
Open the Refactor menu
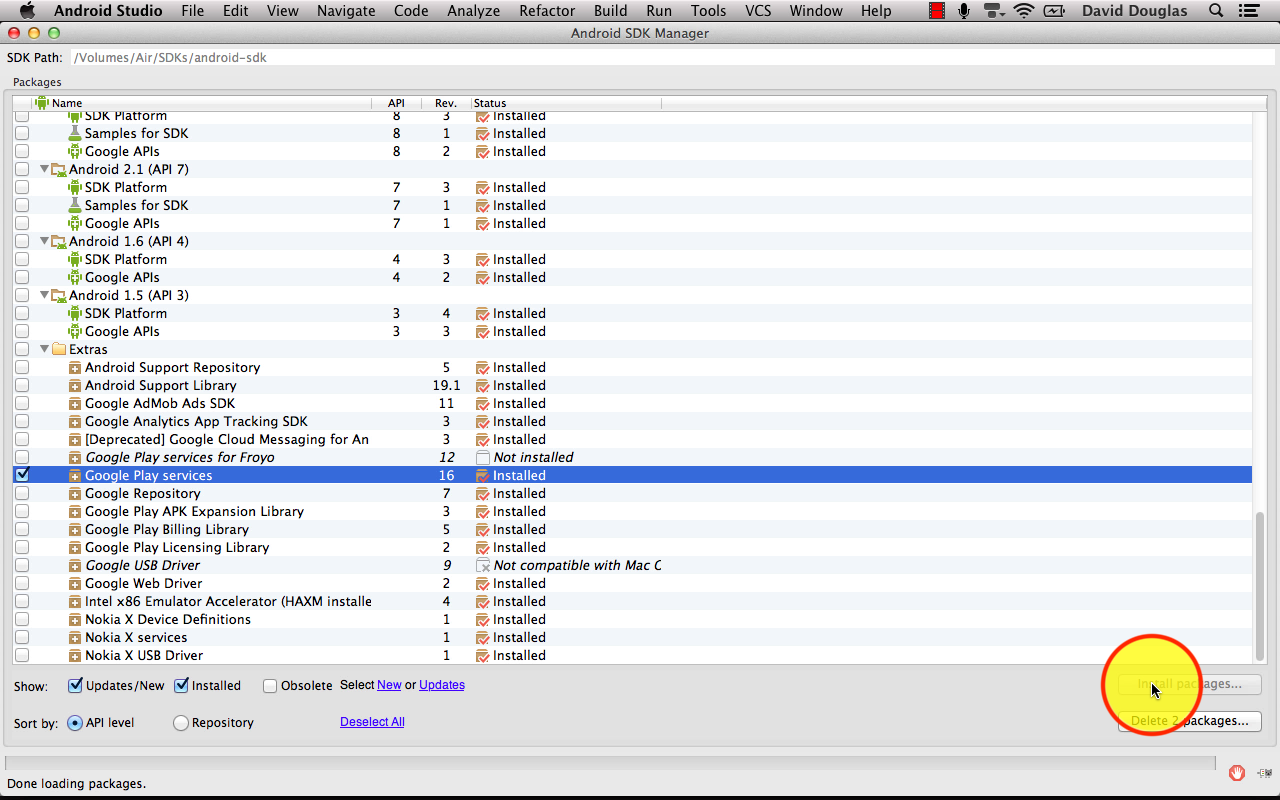pyautogui.click(x=547, y=11)
